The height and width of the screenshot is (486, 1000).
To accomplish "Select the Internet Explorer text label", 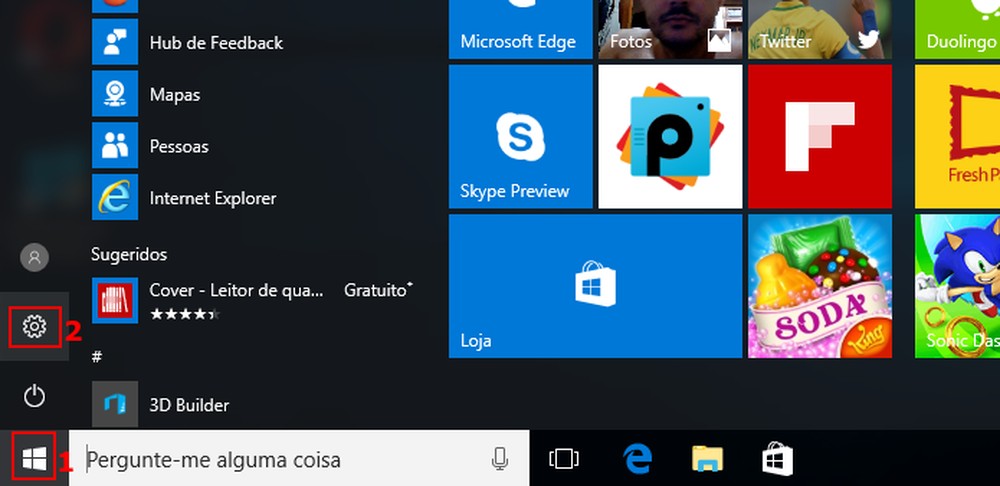I will point(213,198).
